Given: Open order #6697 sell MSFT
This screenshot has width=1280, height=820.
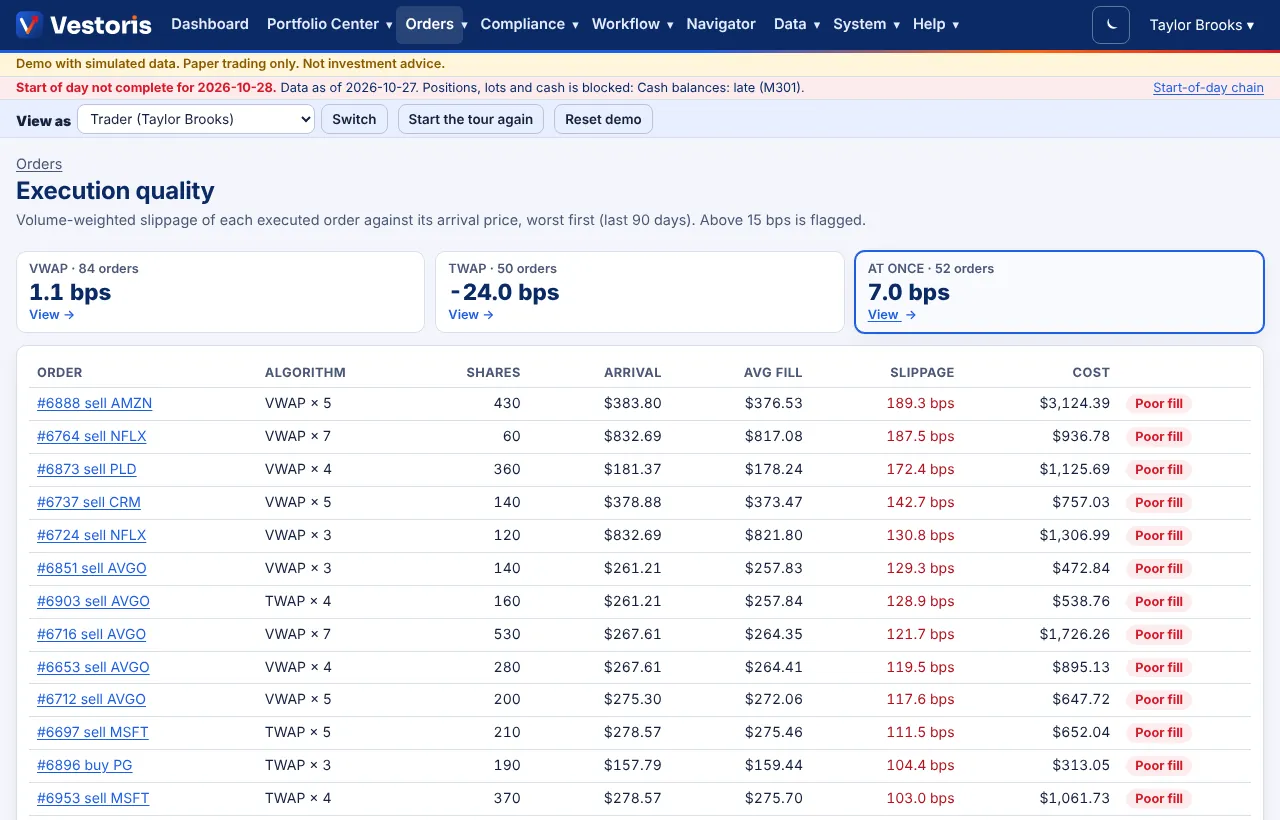Looking at the screenshot, I should coord(93,732).
